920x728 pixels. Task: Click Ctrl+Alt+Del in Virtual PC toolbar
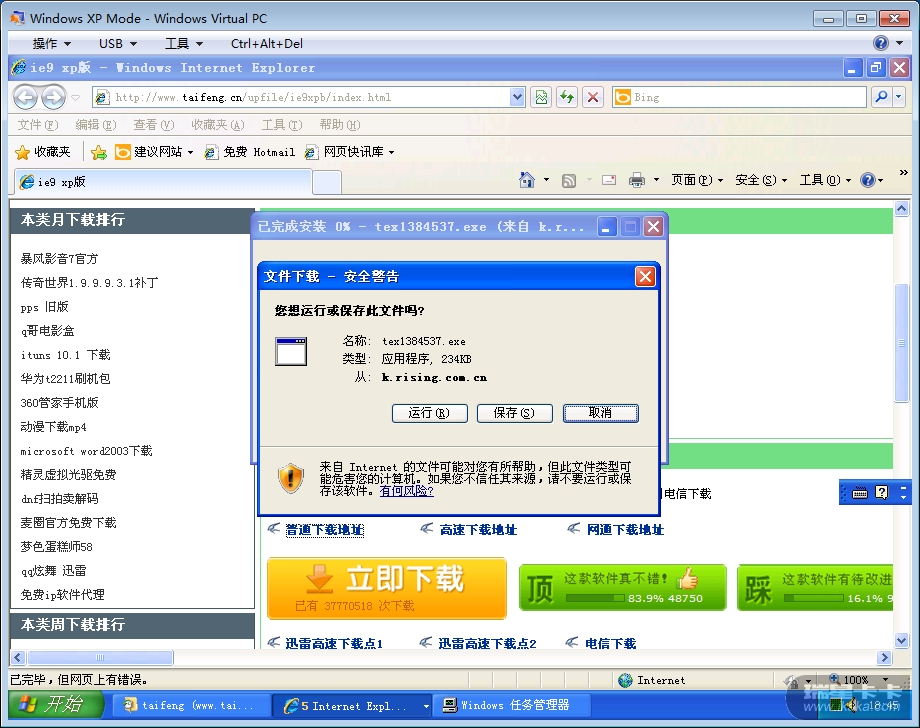(x=267, y=43)
